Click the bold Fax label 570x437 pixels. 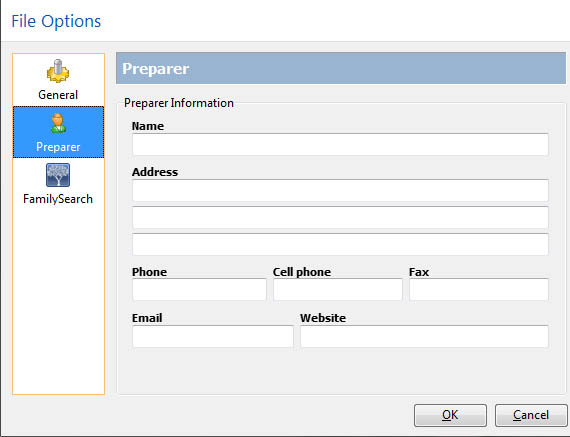tap(419, 272)
